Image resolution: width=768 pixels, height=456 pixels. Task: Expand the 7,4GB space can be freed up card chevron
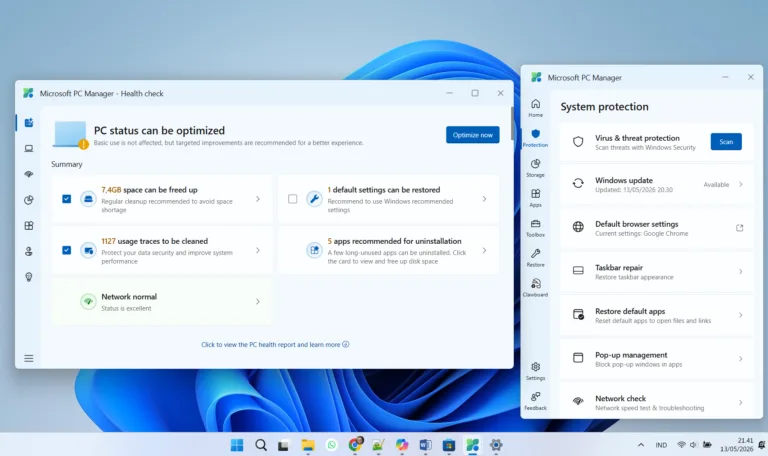coord(258,199)
